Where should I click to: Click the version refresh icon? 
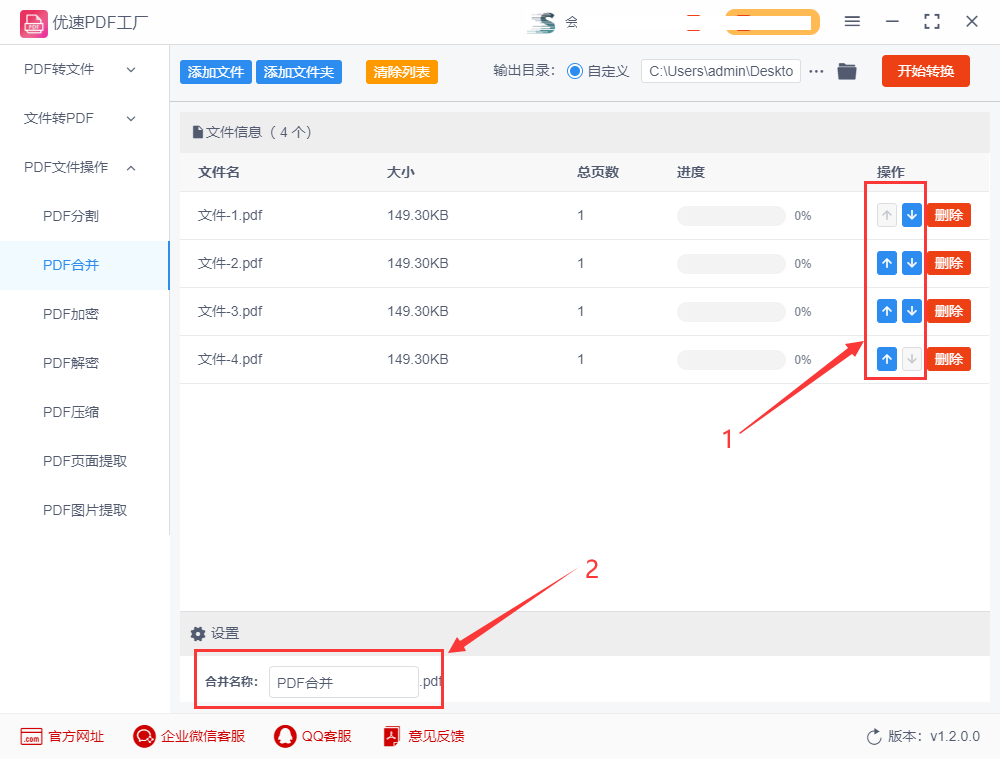[x=874, y=736]
